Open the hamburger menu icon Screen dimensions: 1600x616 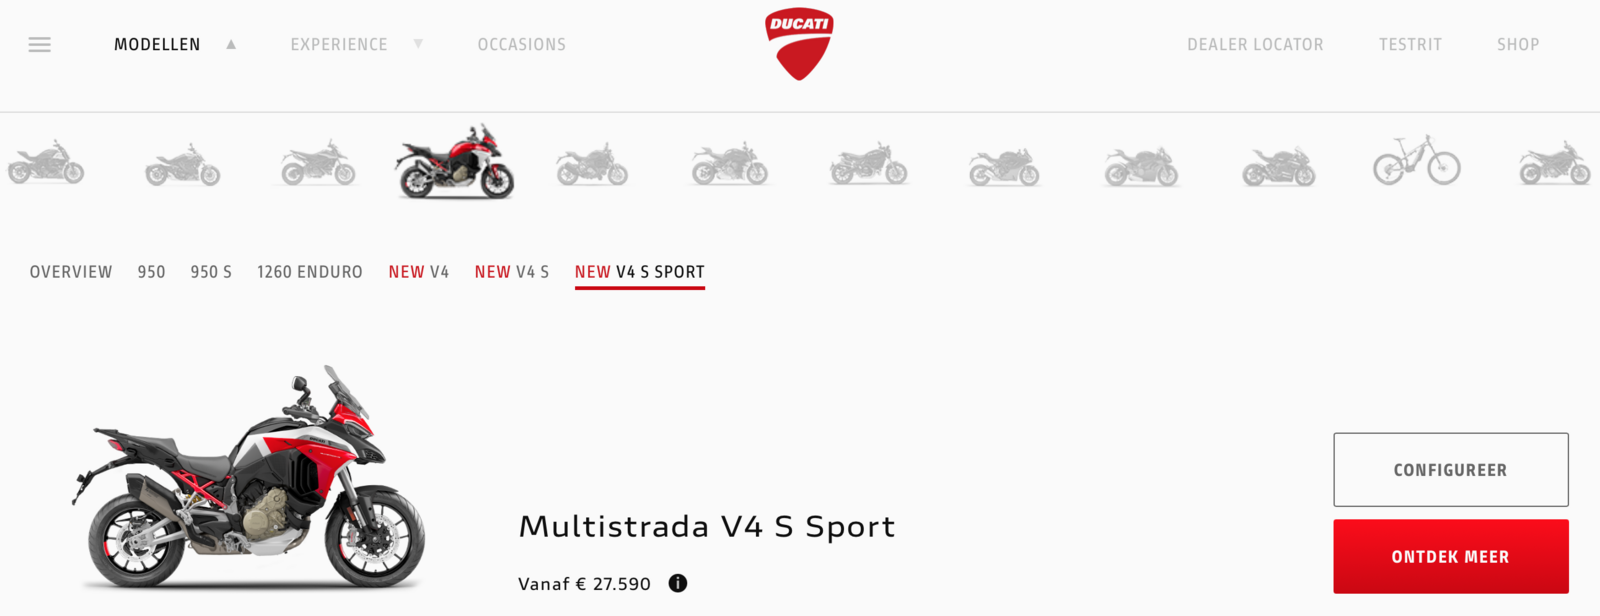(x=40, y=45)
